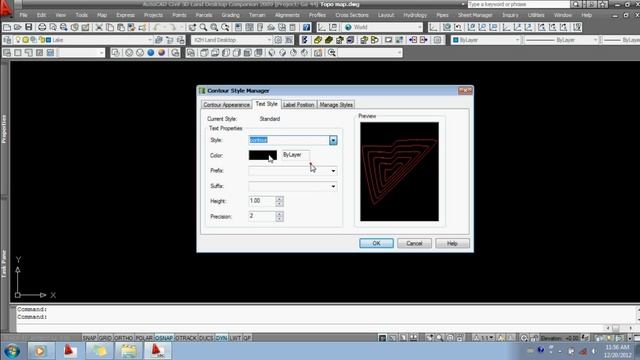Open Windows Media Player from the taskbar
This screenshot has width=640, height=360.
point(40,351)
